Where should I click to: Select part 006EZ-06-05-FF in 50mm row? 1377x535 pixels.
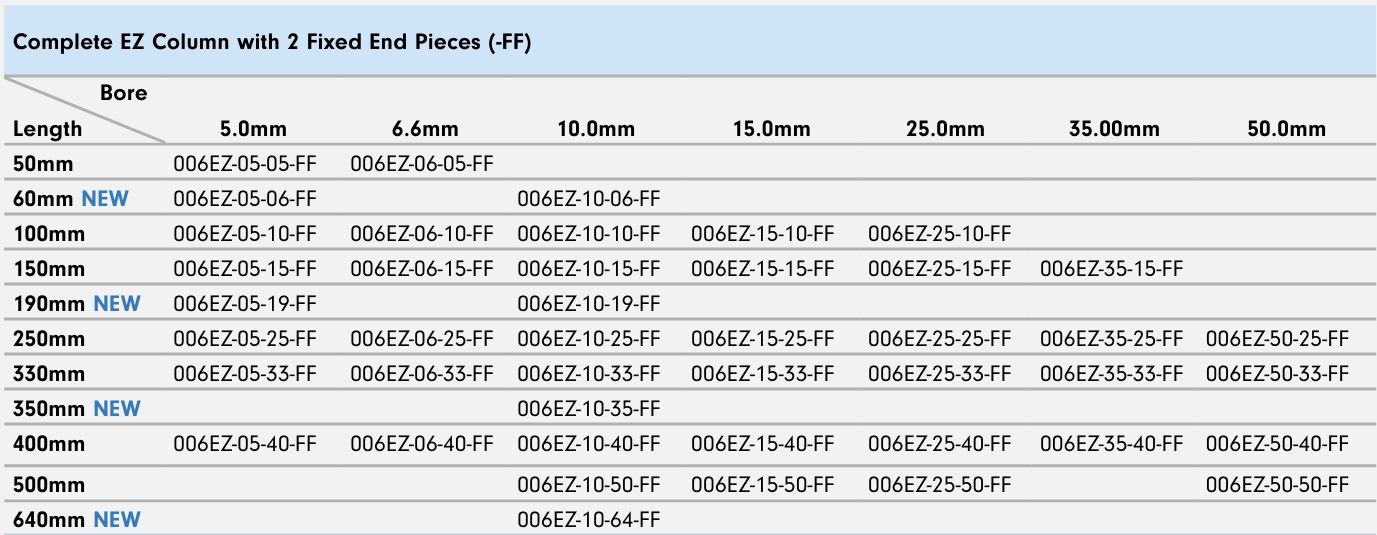[x=422, y=164]
